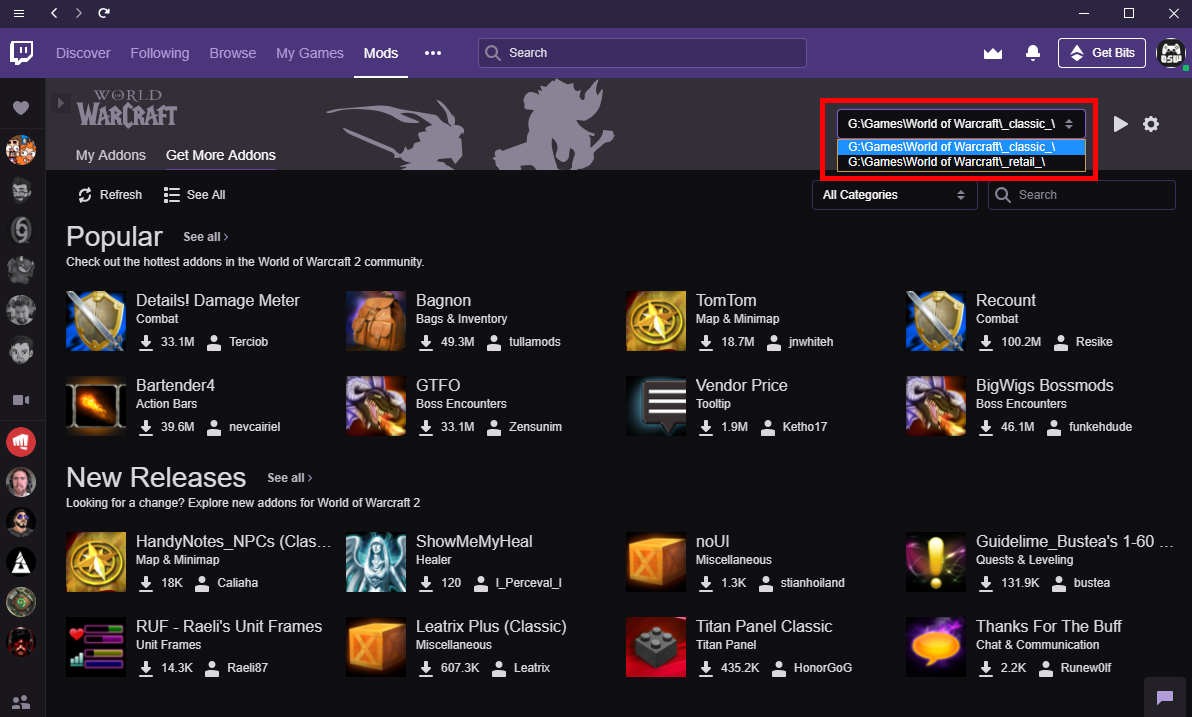This screenshot has width=1192, height=717.
Task: Open the game install path dropdown
Action: (961, 124)
